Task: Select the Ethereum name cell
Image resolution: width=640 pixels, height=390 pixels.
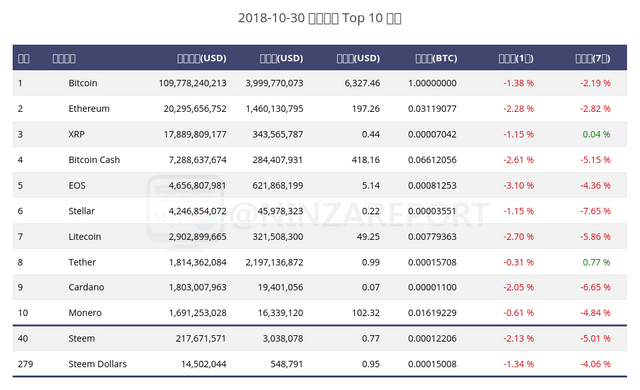Action: (89, 109)
